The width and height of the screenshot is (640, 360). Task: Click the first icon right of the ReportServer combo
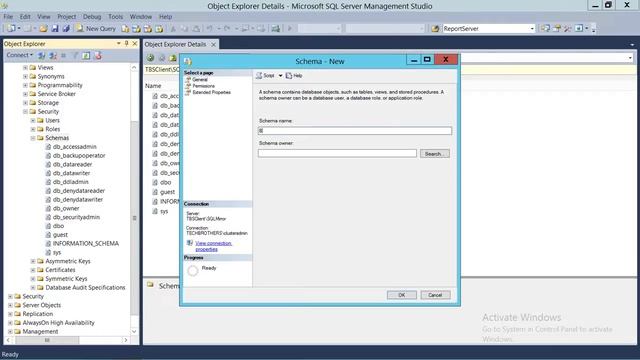click(545, 29)
